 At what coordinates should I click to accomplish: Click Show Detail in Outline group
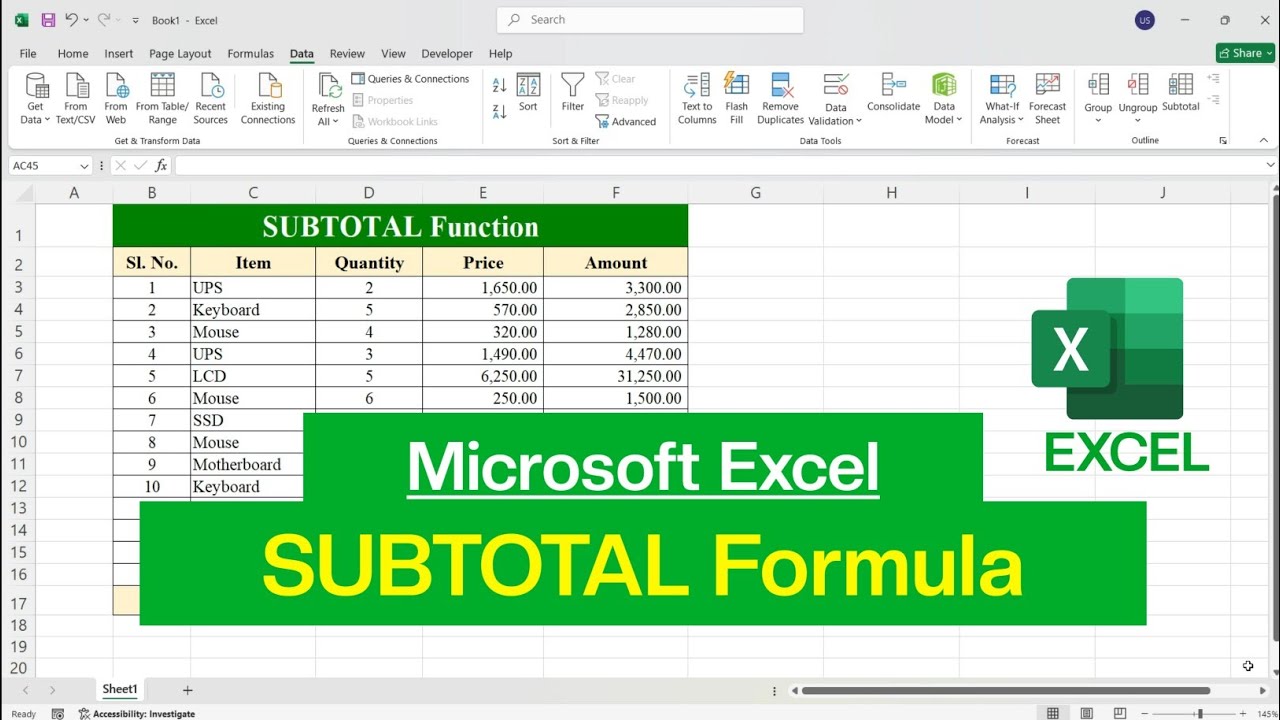point(1214,78)
